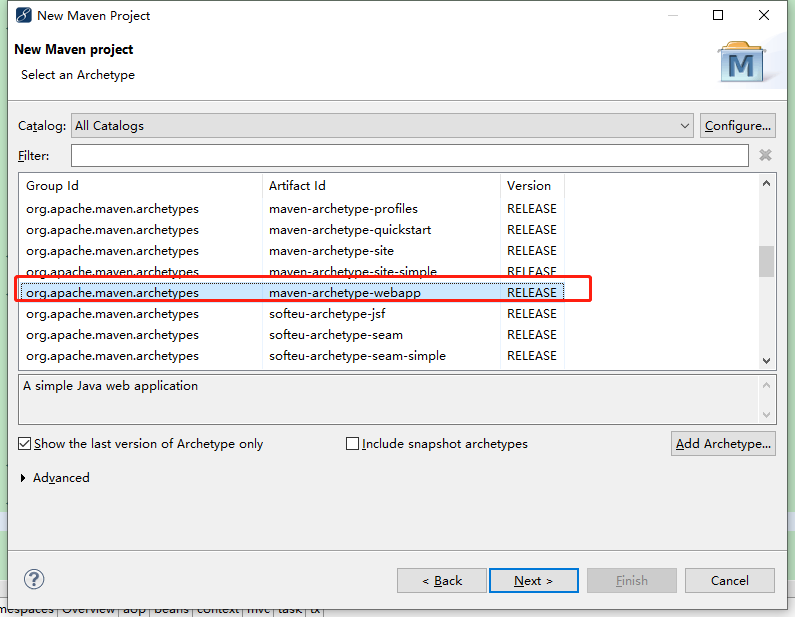Click the New Maven Project title icon
The height and width of the screenshot is (617, 795).
click(x=23, y=15)
